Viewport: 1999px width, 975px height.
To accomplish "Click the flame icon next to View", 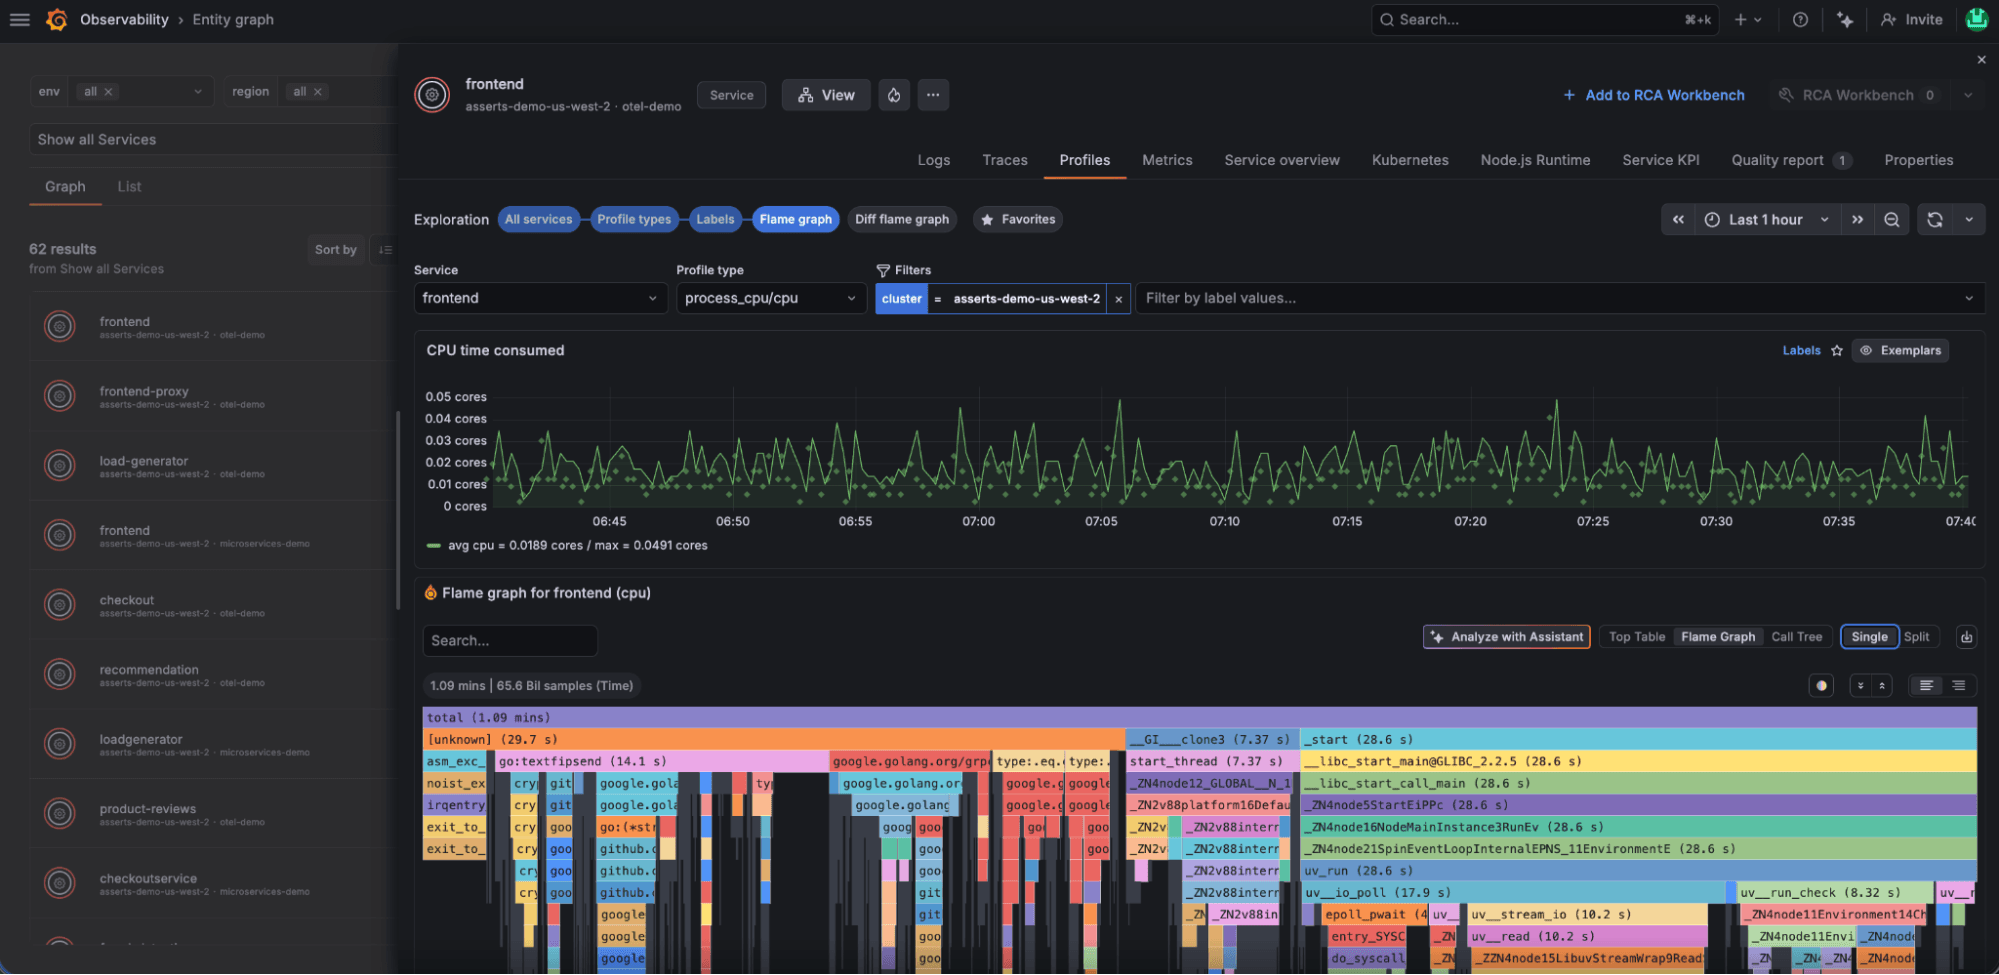I will (x=894, y=95).
